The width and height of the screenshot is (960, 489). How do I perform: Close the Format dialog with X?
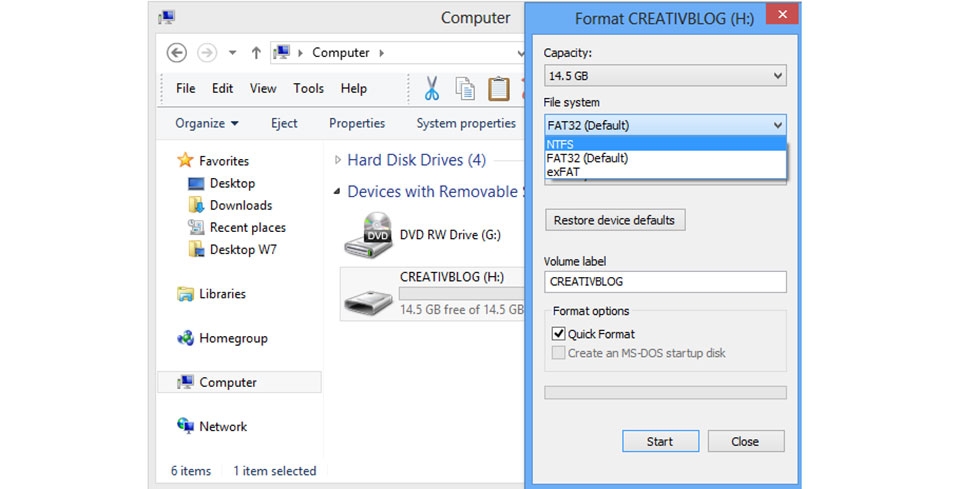pyautogui.click(x=782, y=14)
